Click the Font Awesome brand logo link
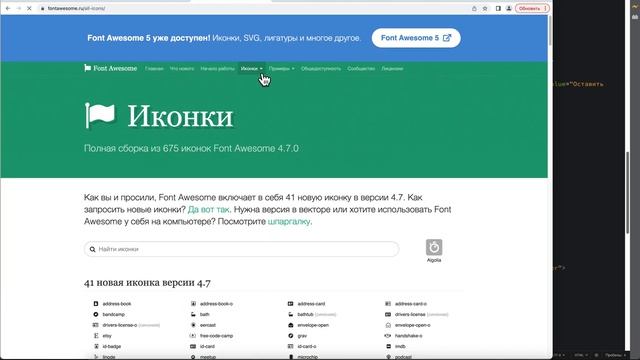Viewport: 640px width, 360px height. click(111, 68)
